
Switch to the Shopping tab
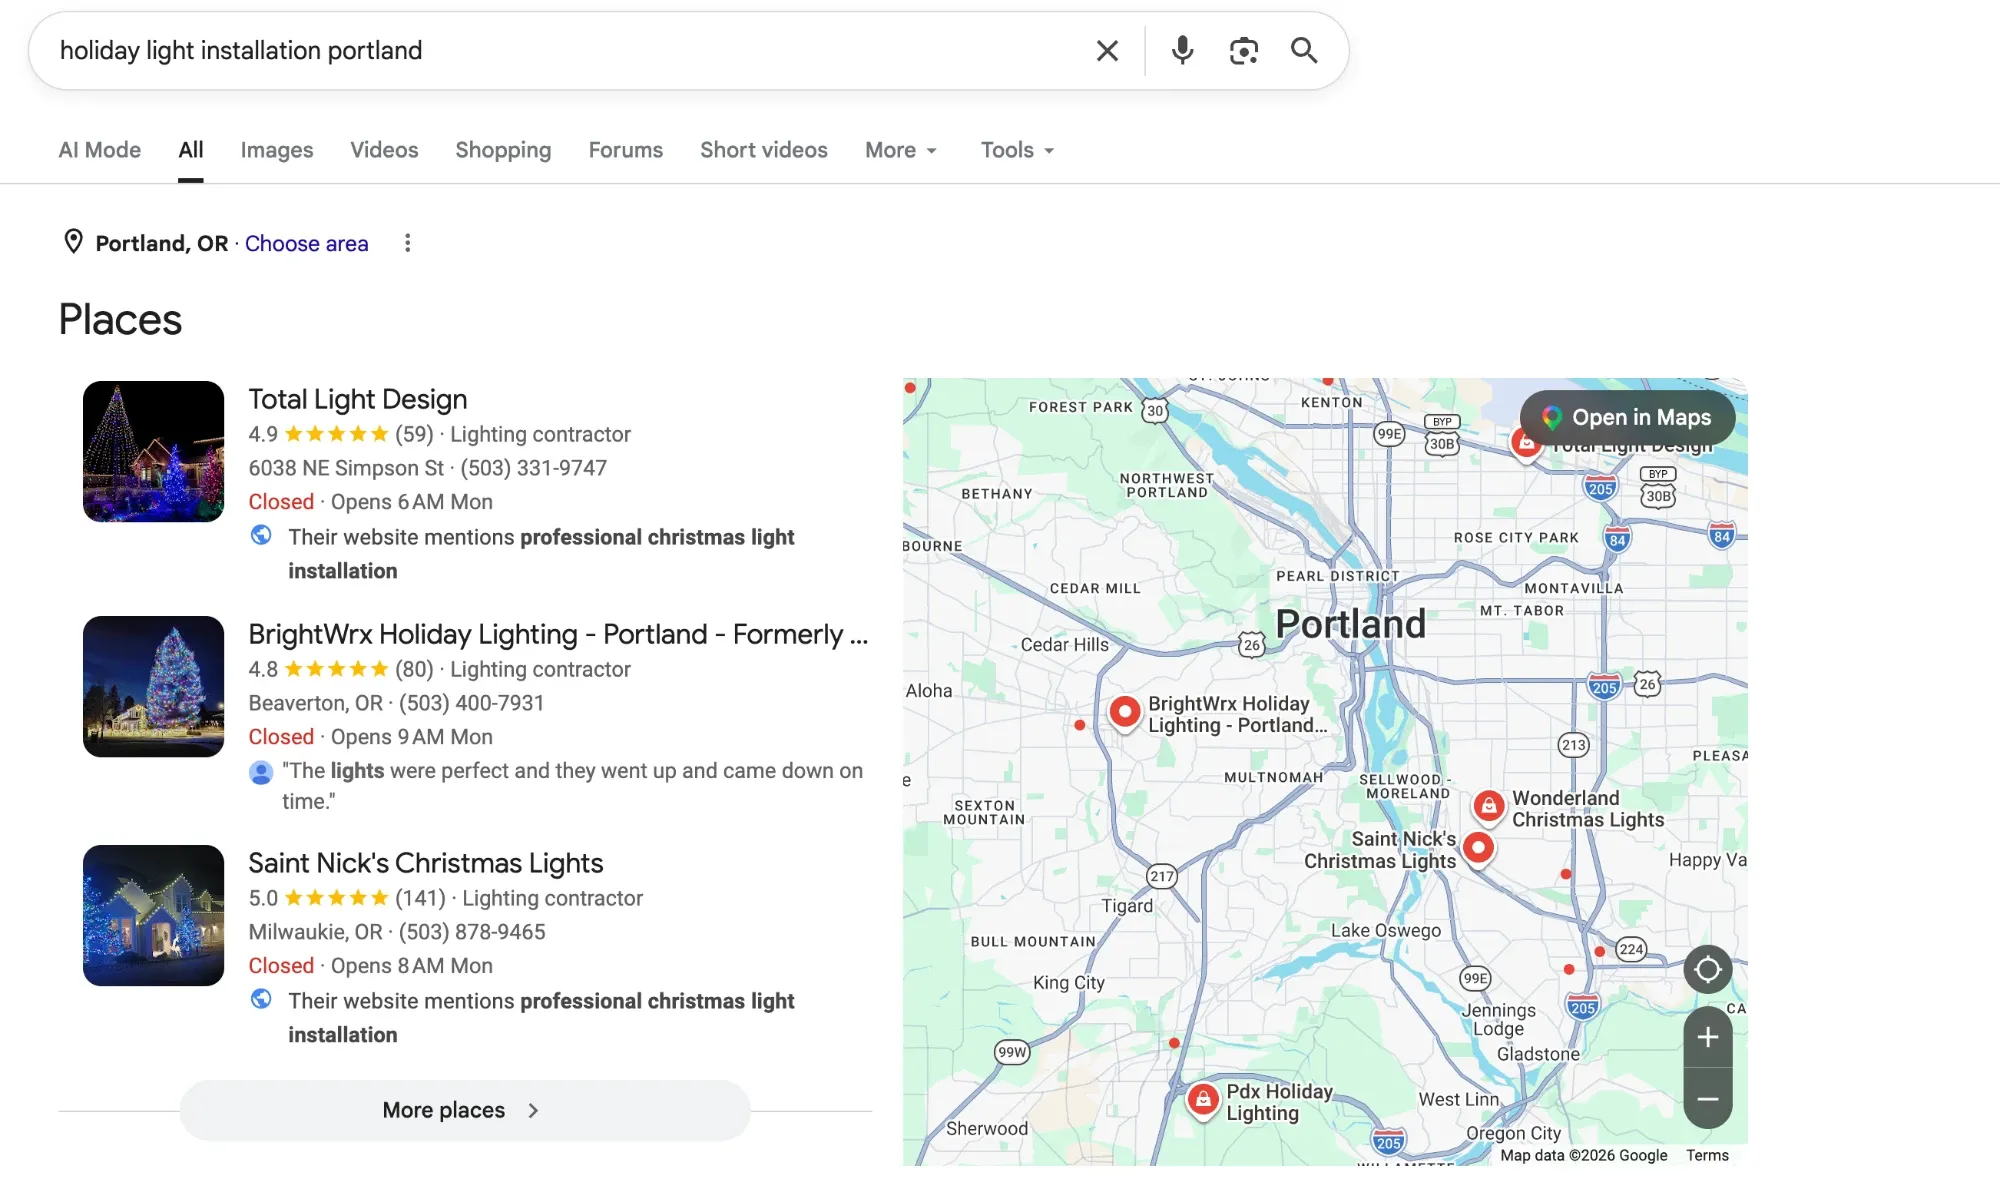click(x=503, y=150)
